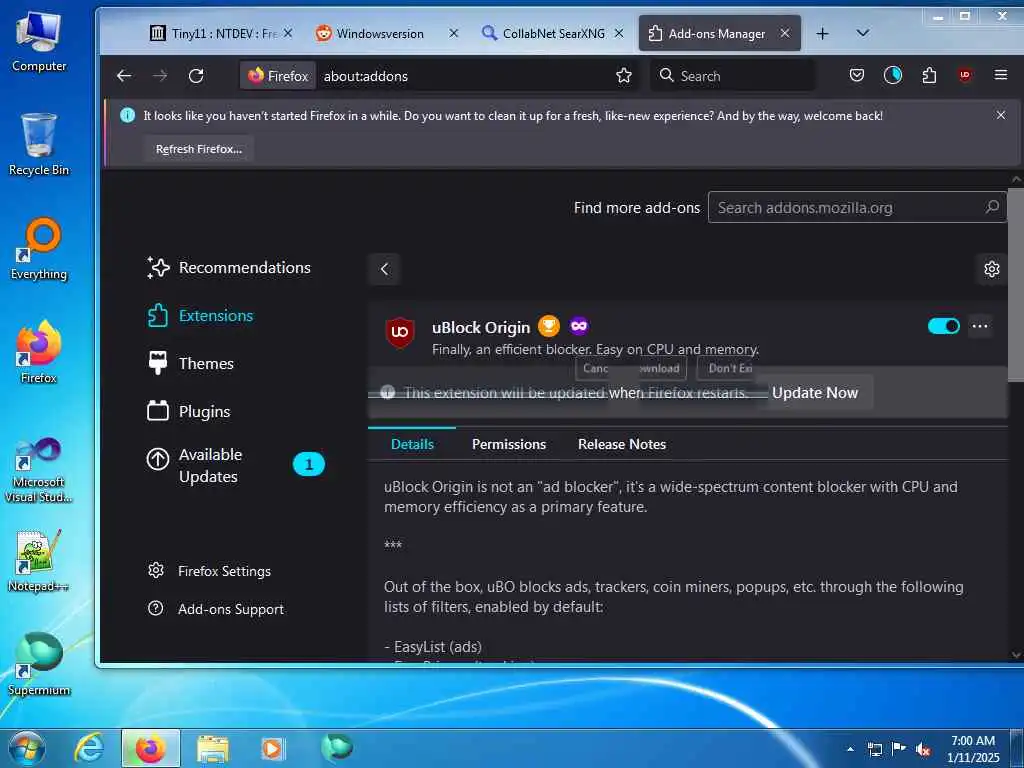Open the Plugins category
The height and width of the screenshot is (768, 1024).
coord(189,411)
